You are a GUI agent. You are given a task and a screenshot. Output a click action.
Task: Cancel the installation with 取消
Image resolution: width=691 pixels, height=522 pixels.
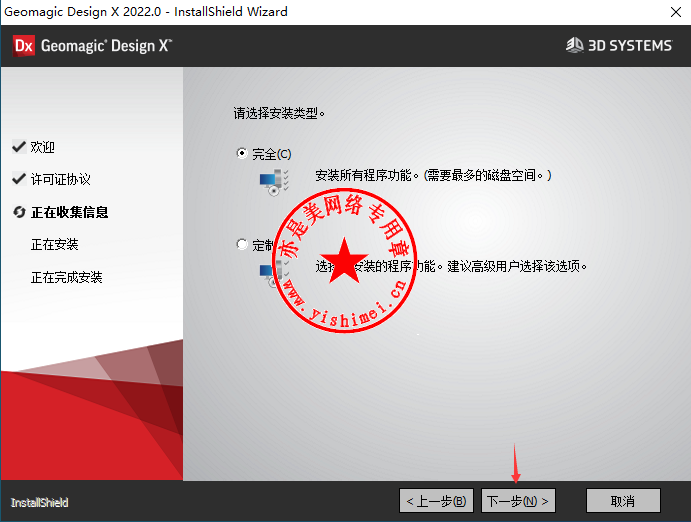click(623, 500)
